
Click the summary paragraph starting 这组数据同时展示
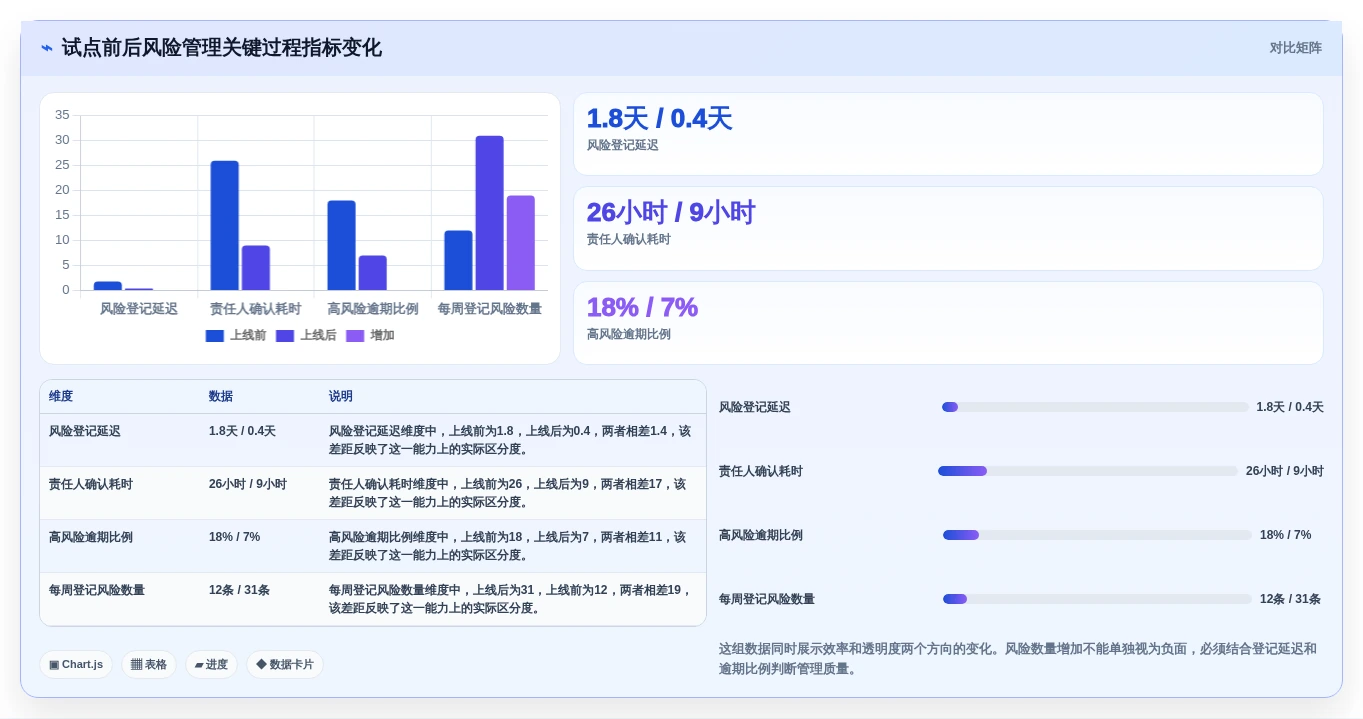point(1018,659)
